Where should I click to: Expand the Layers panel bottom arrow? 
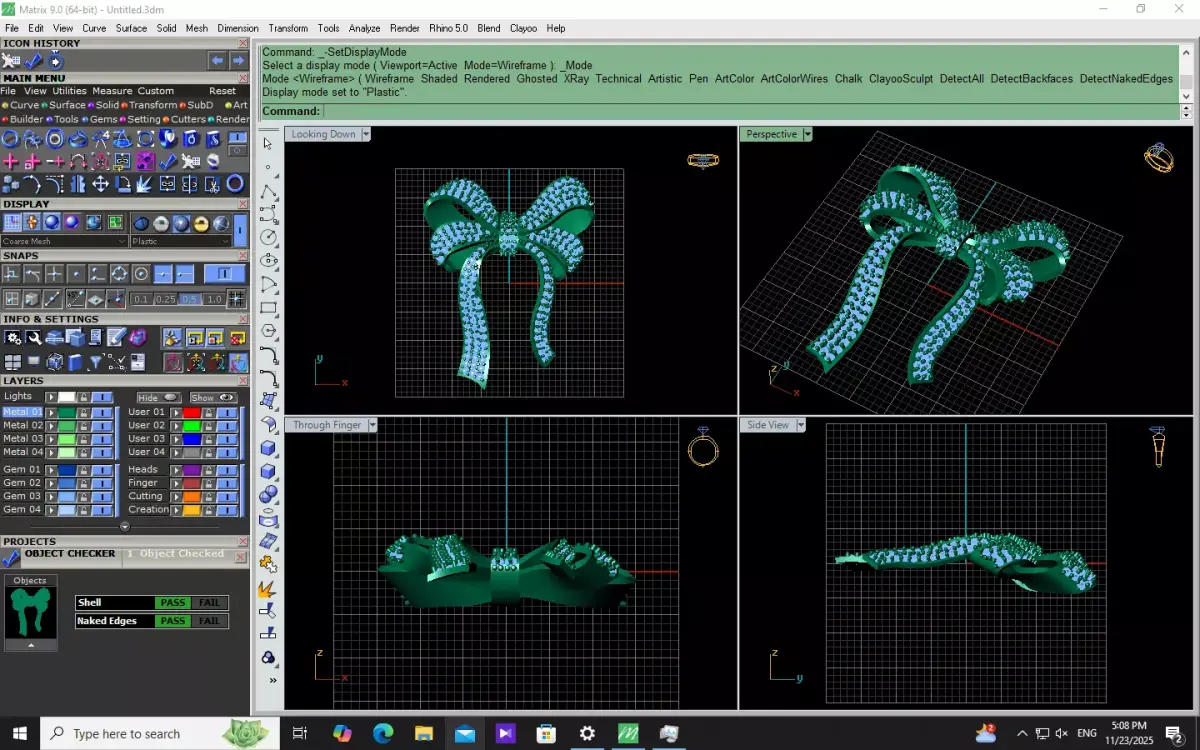point(125,527)
